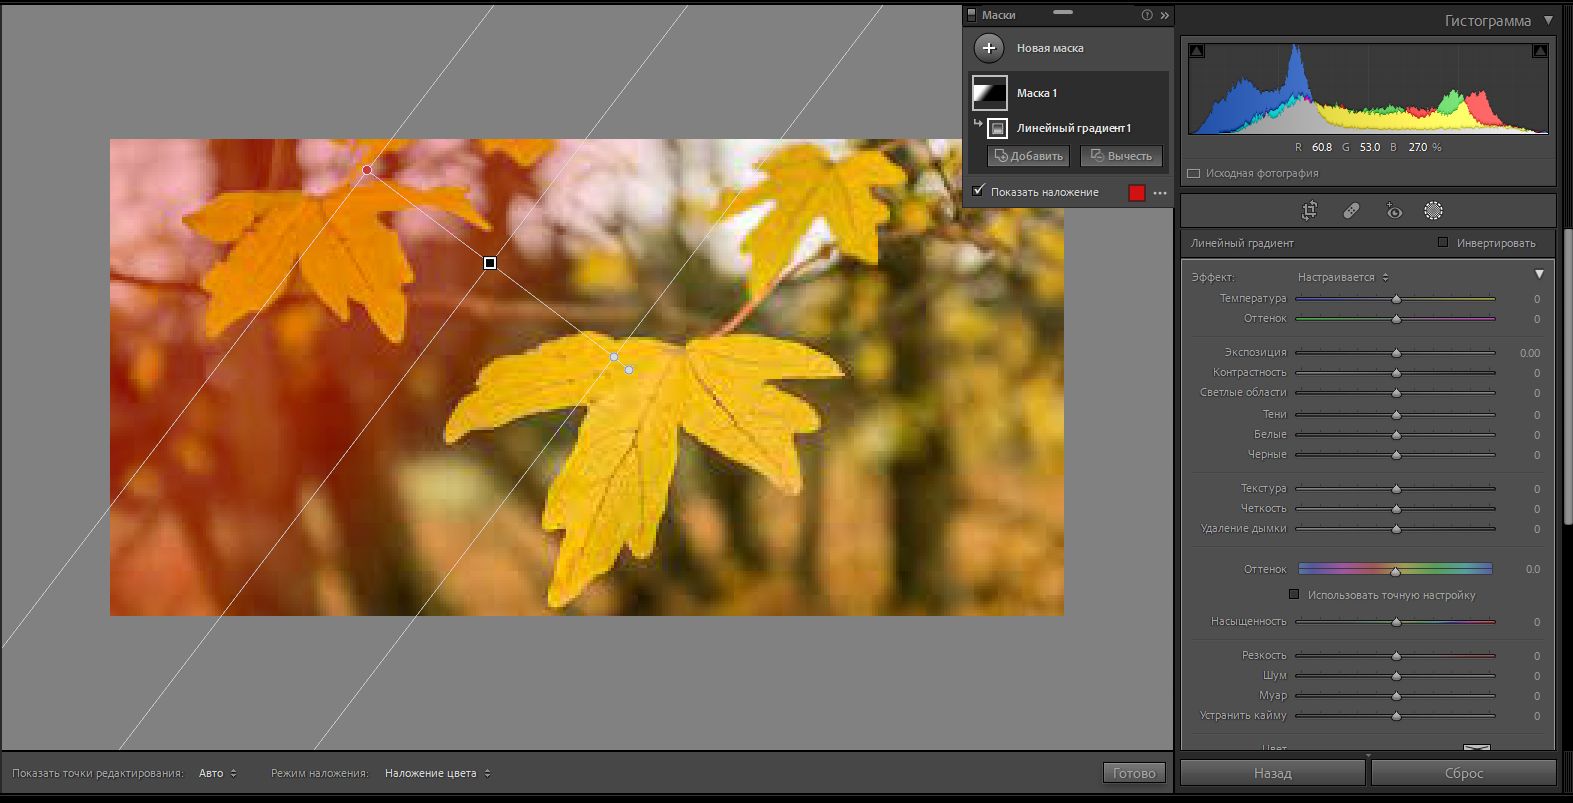Click the plus icon for Новая маска
The image size is (1573, 803).
point(989,48)
